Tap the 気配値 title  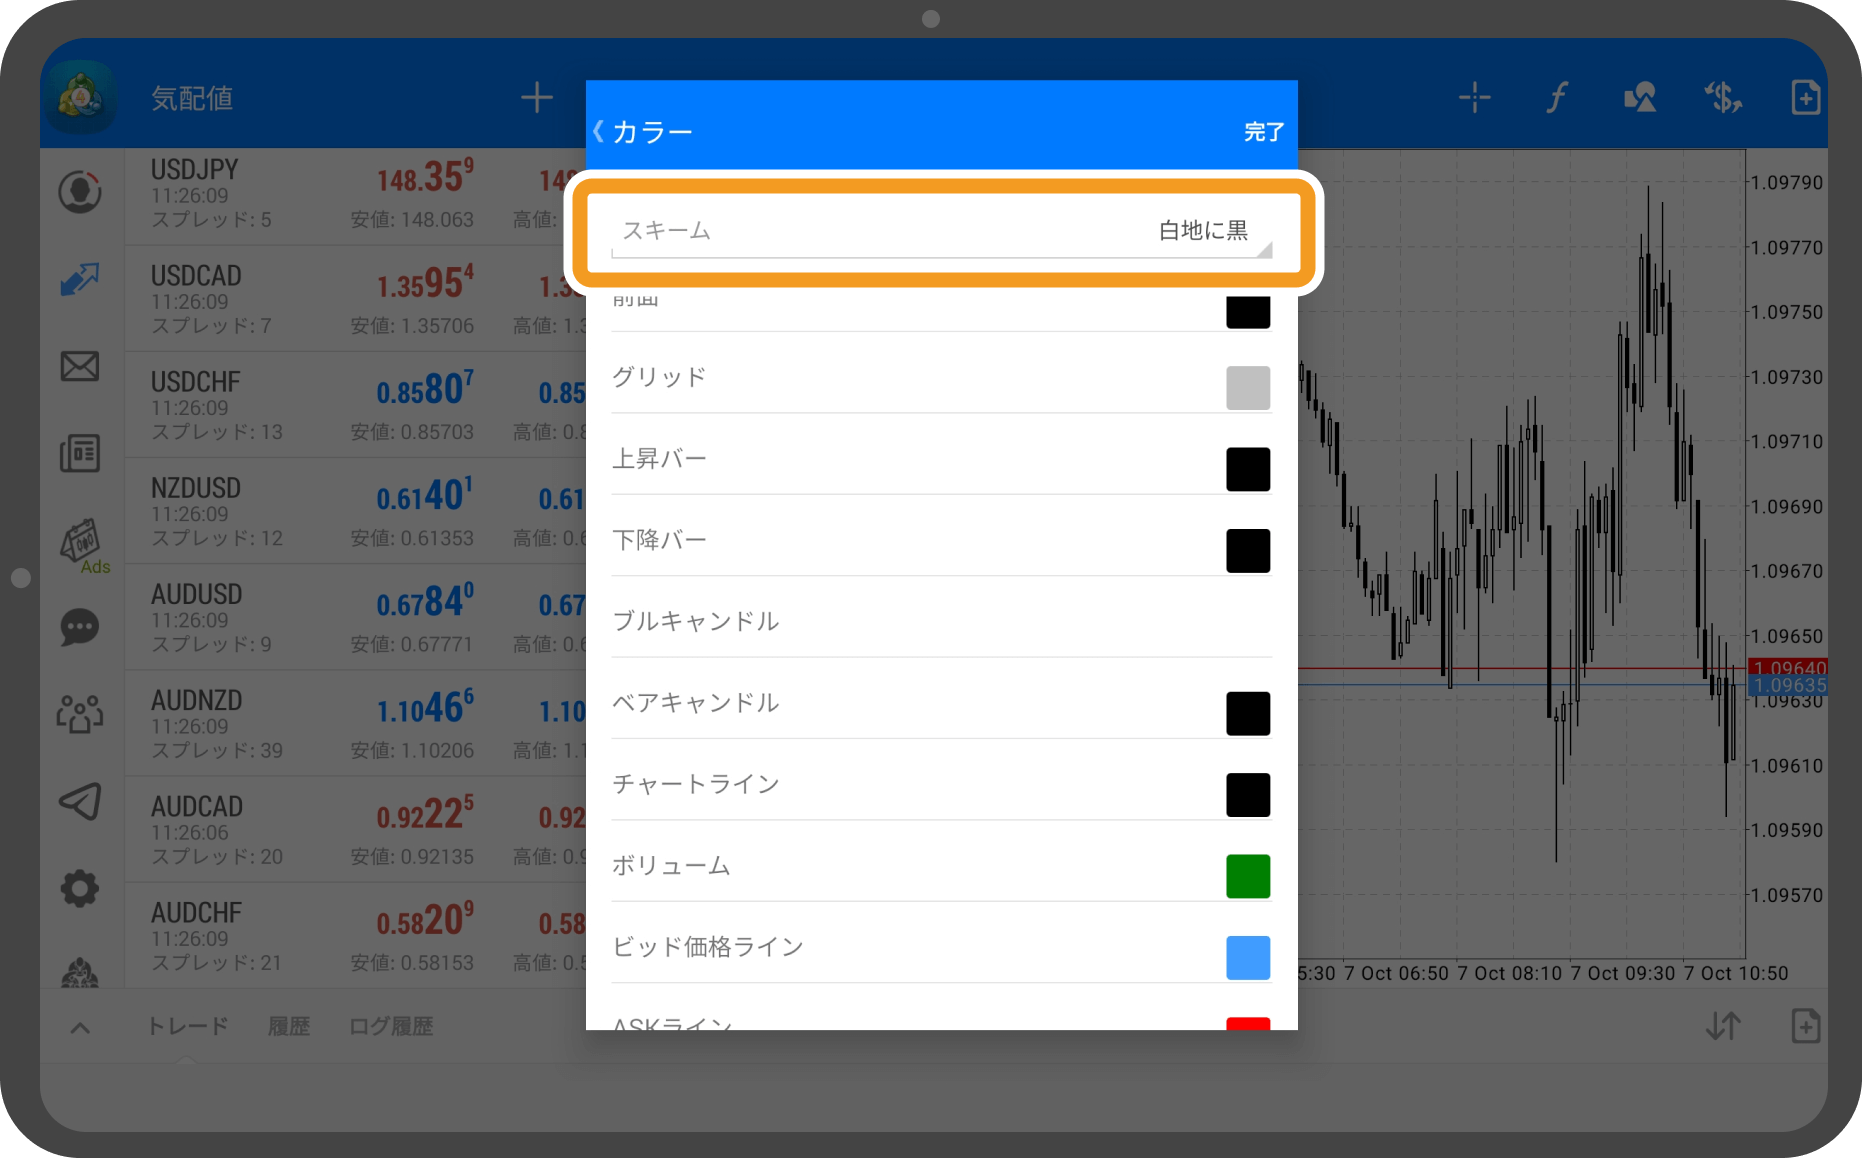[x=192, y=98]
